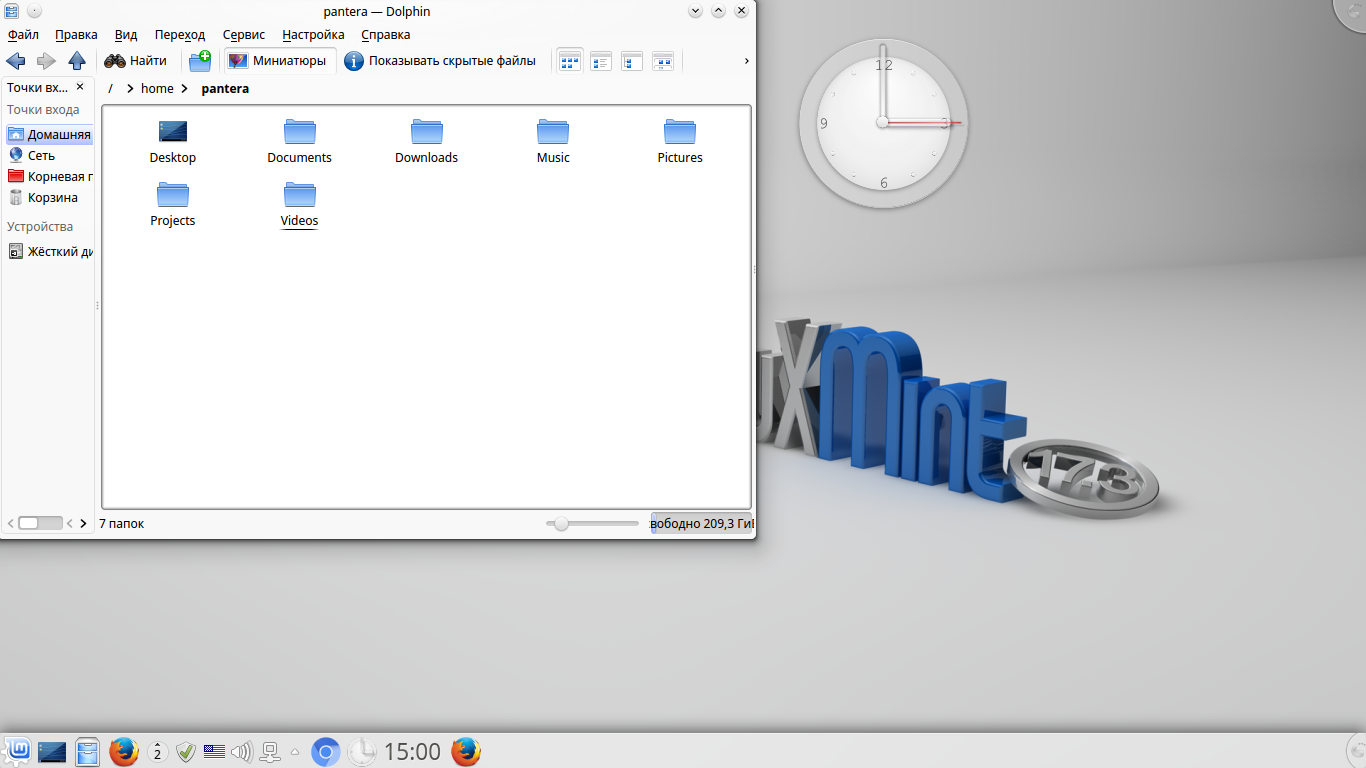This screenshot has width=1366, height=768.
Task: Switch to compact view mode
Action: pos(600,61)
